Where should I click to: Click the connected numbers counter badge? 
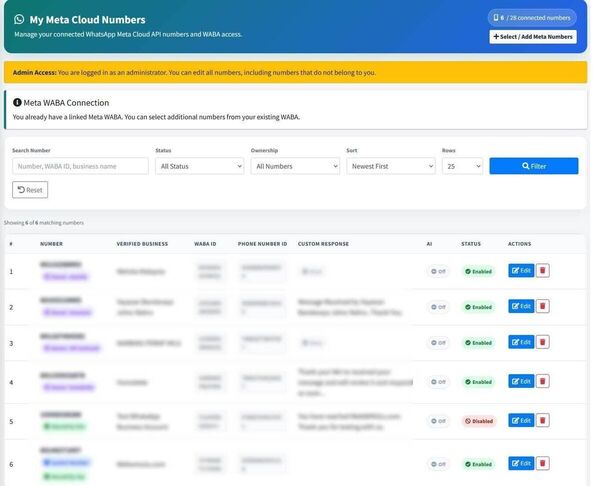pos(532,18)
